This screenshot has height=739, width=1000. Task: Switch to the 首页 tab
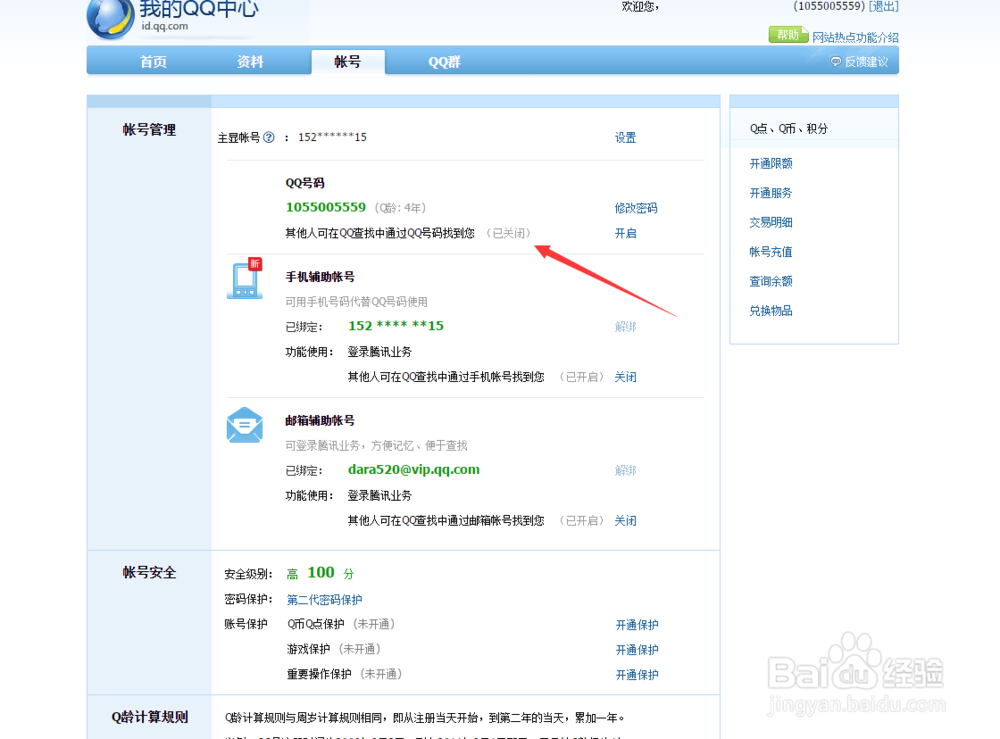153,62
